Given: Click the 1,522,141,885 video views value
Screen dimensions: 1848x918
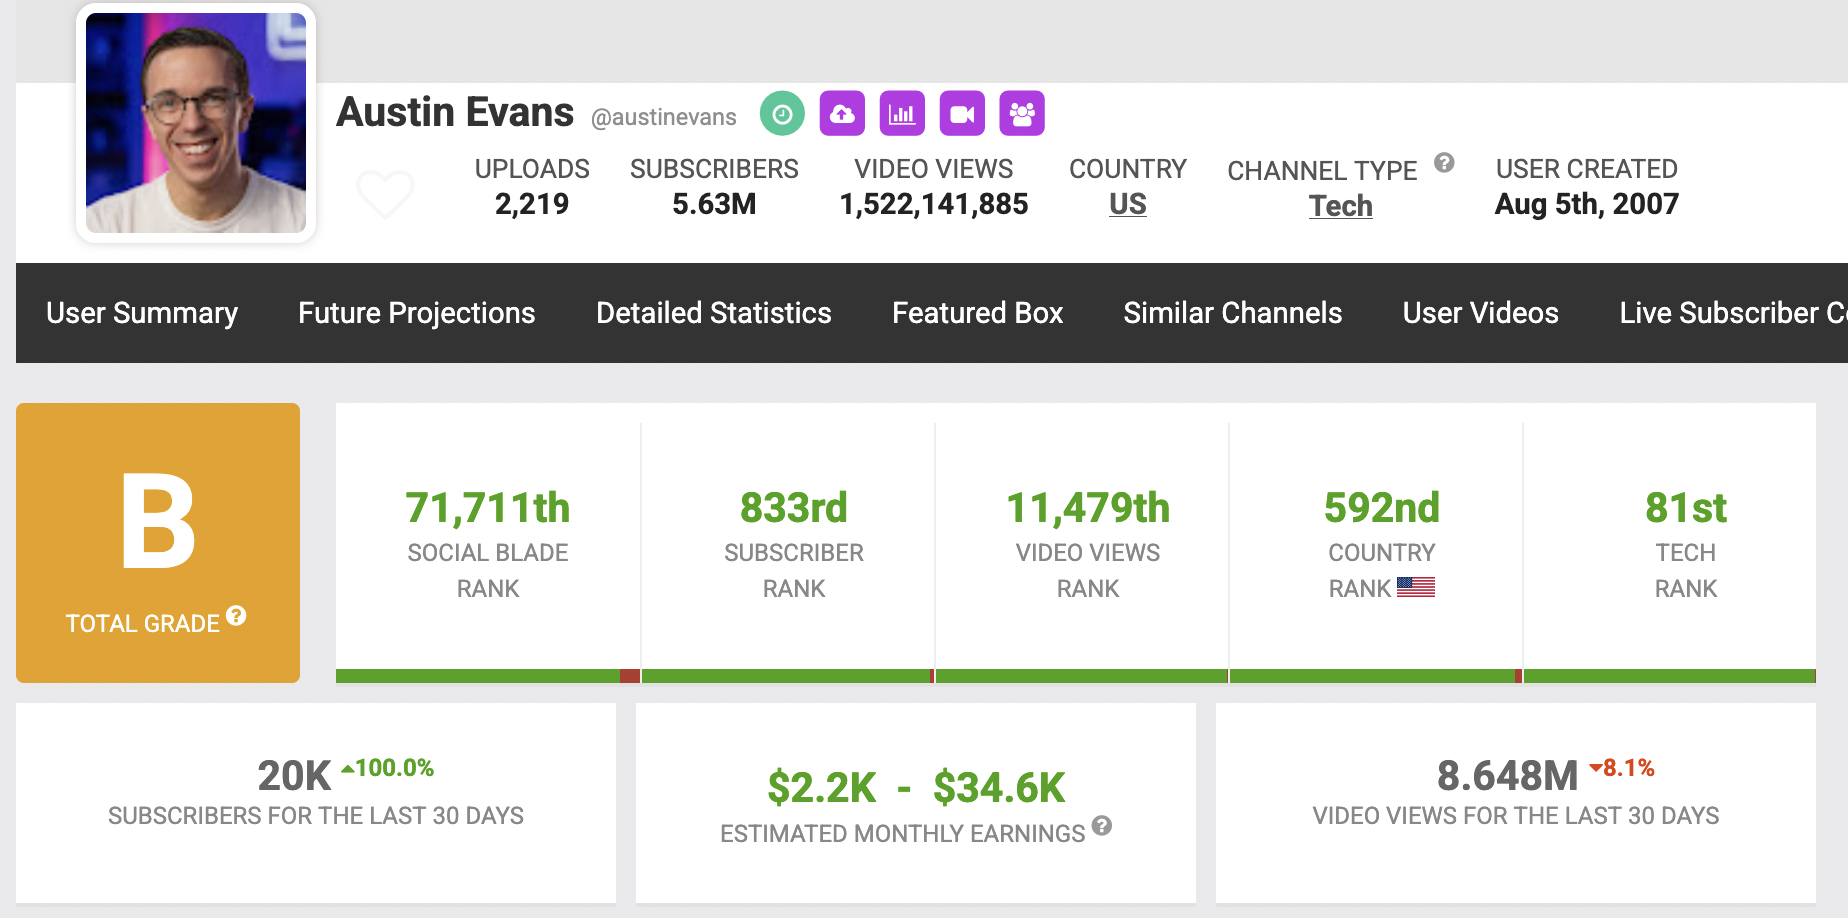Looking at the screenshot, I should [934, 204].
